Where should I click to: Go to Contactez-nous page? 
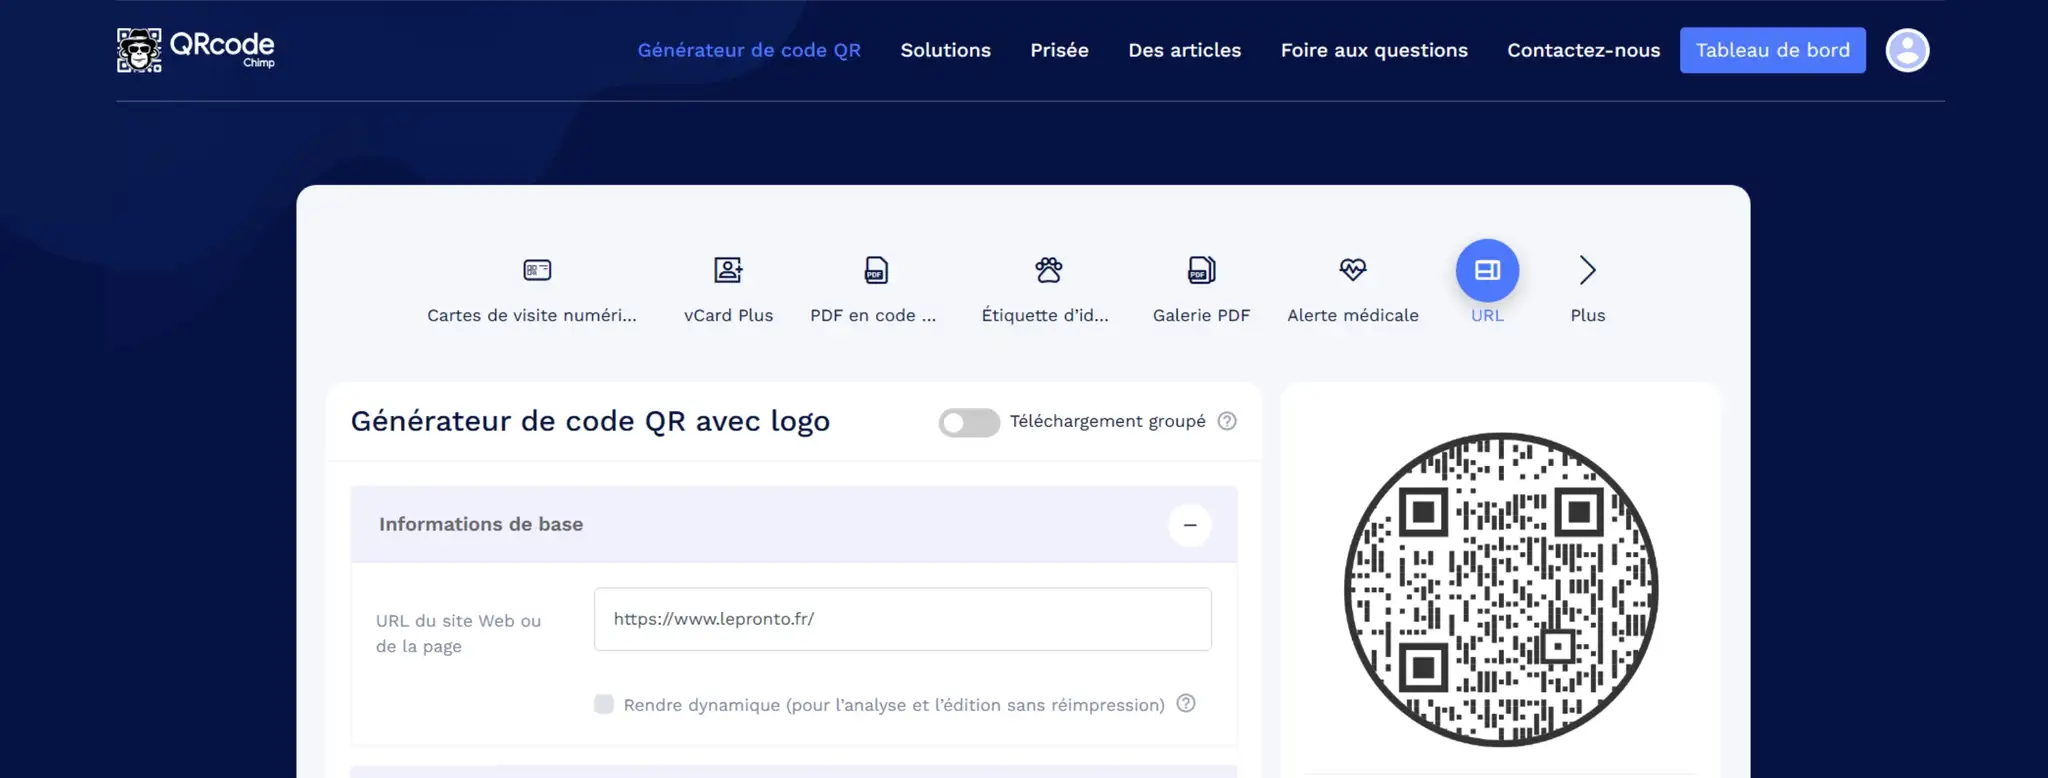1584,50
